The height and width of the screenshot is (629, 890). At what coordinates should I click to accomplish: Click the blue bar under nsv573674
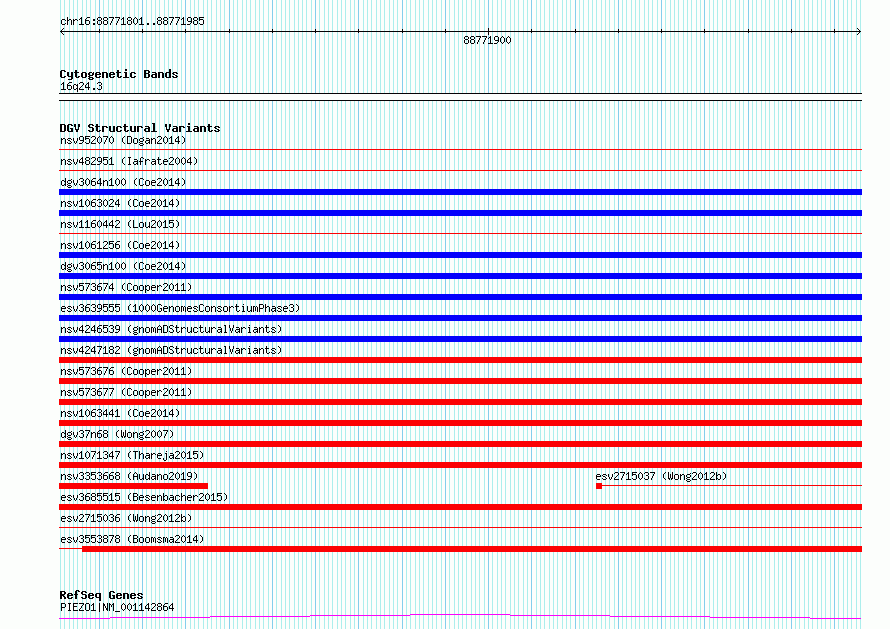pos(460,297)
